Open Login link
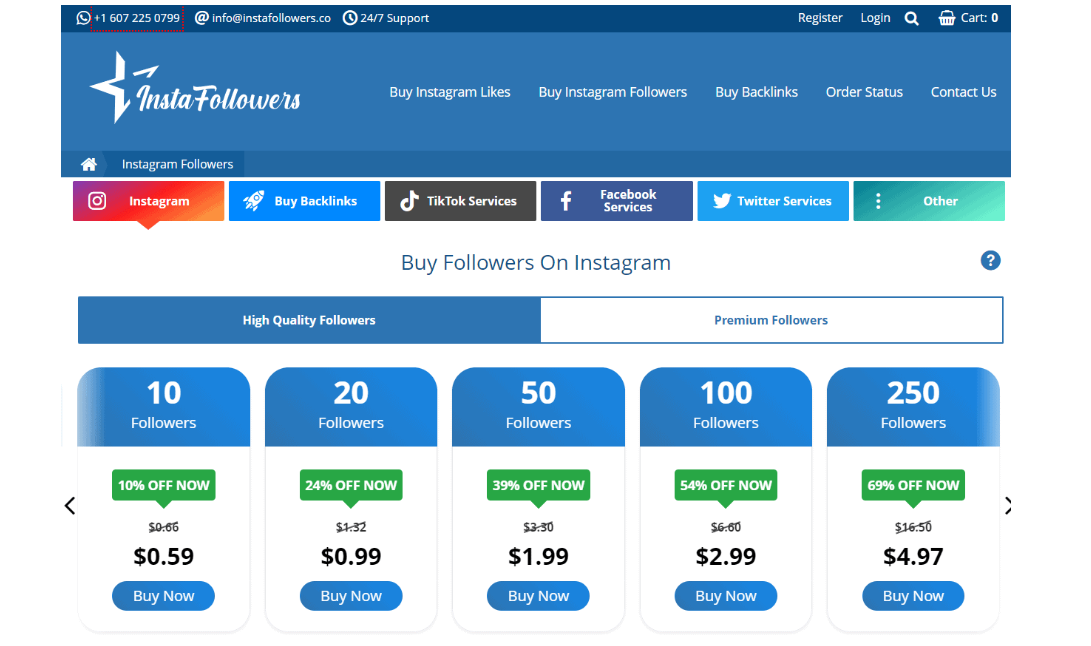Screen dimensions: 1091x646 click(875, 18)
